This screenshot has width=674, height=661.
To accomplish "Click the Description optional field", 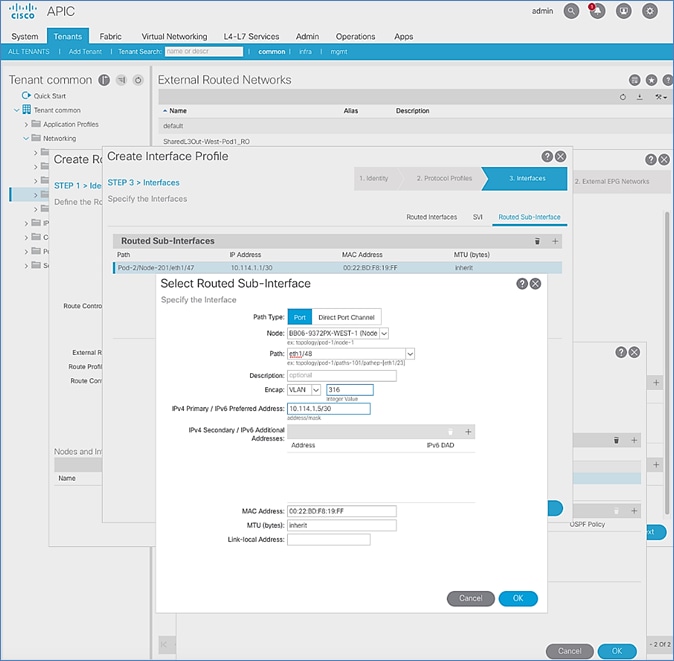I will tap(342, 376).
